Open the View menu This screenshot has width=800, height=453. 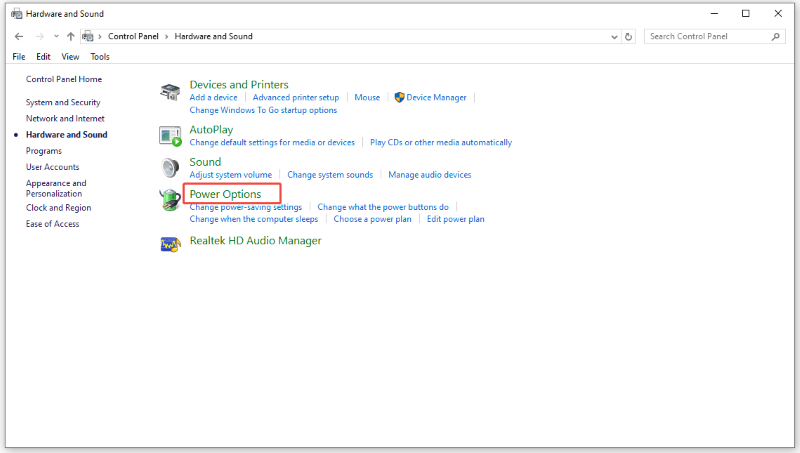70,57
